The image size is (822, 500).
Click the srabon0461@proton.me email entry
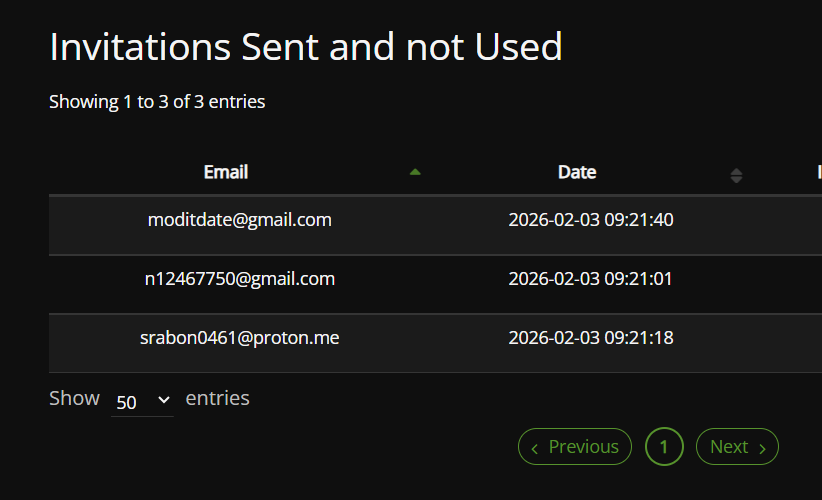[240, 338]
